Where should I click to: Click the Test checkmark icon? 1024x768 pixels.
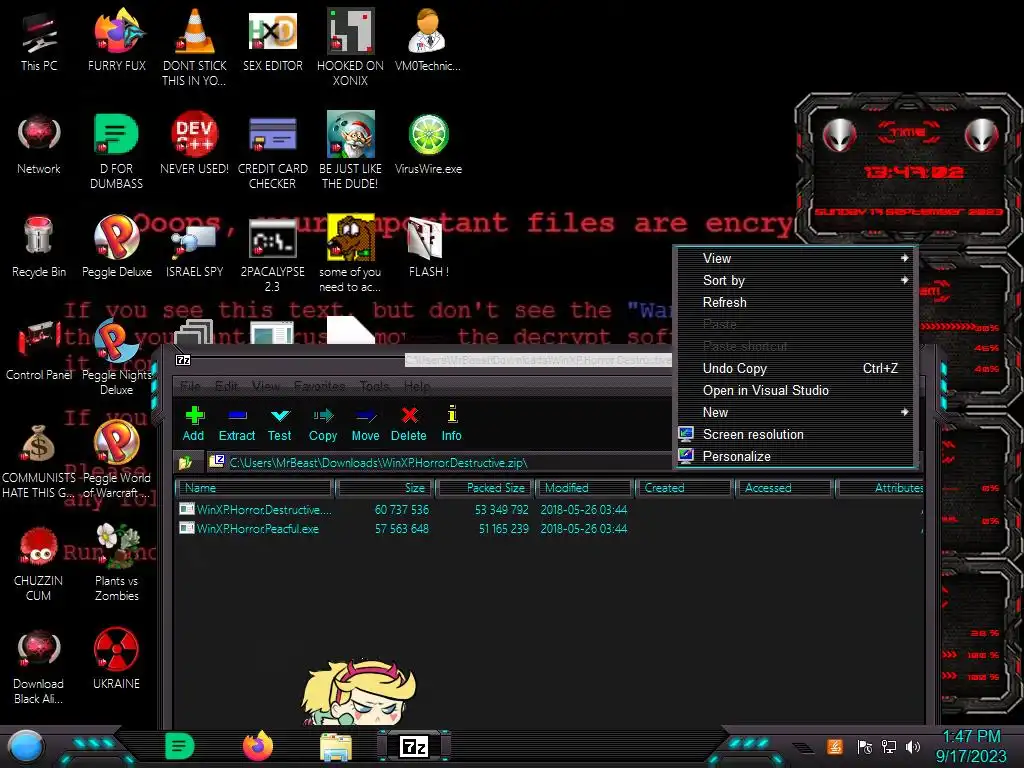tap(280, 424)
